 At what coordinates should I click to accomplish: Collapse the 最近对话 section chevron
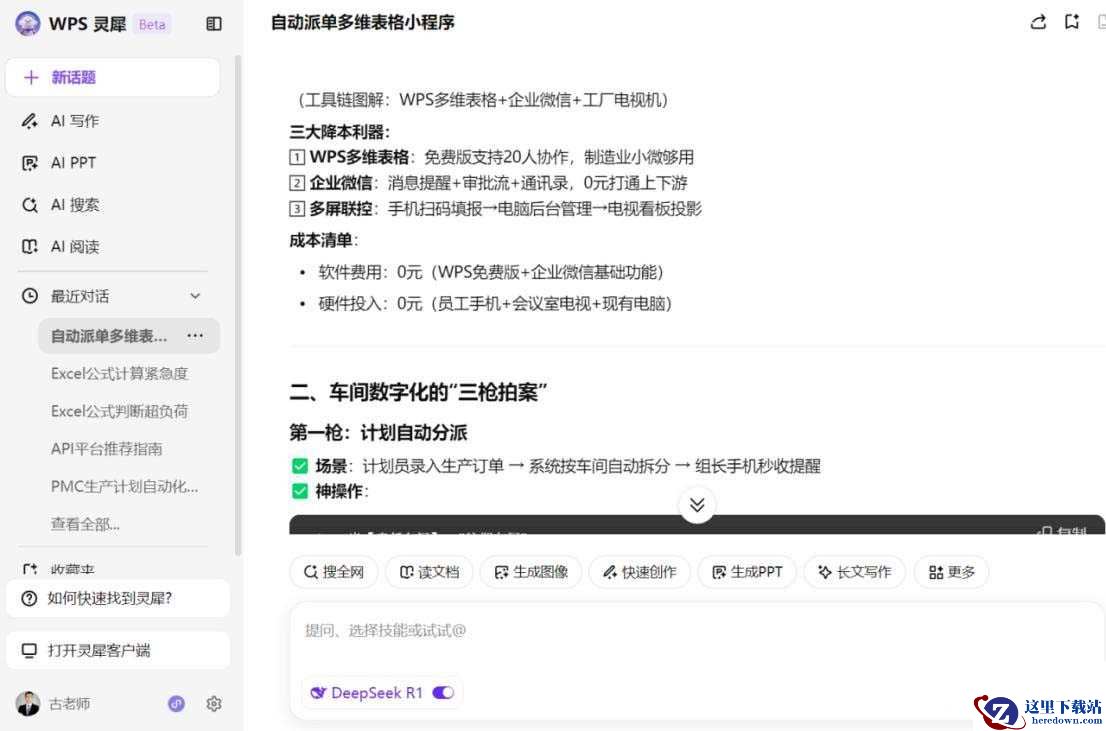(195, 296)
